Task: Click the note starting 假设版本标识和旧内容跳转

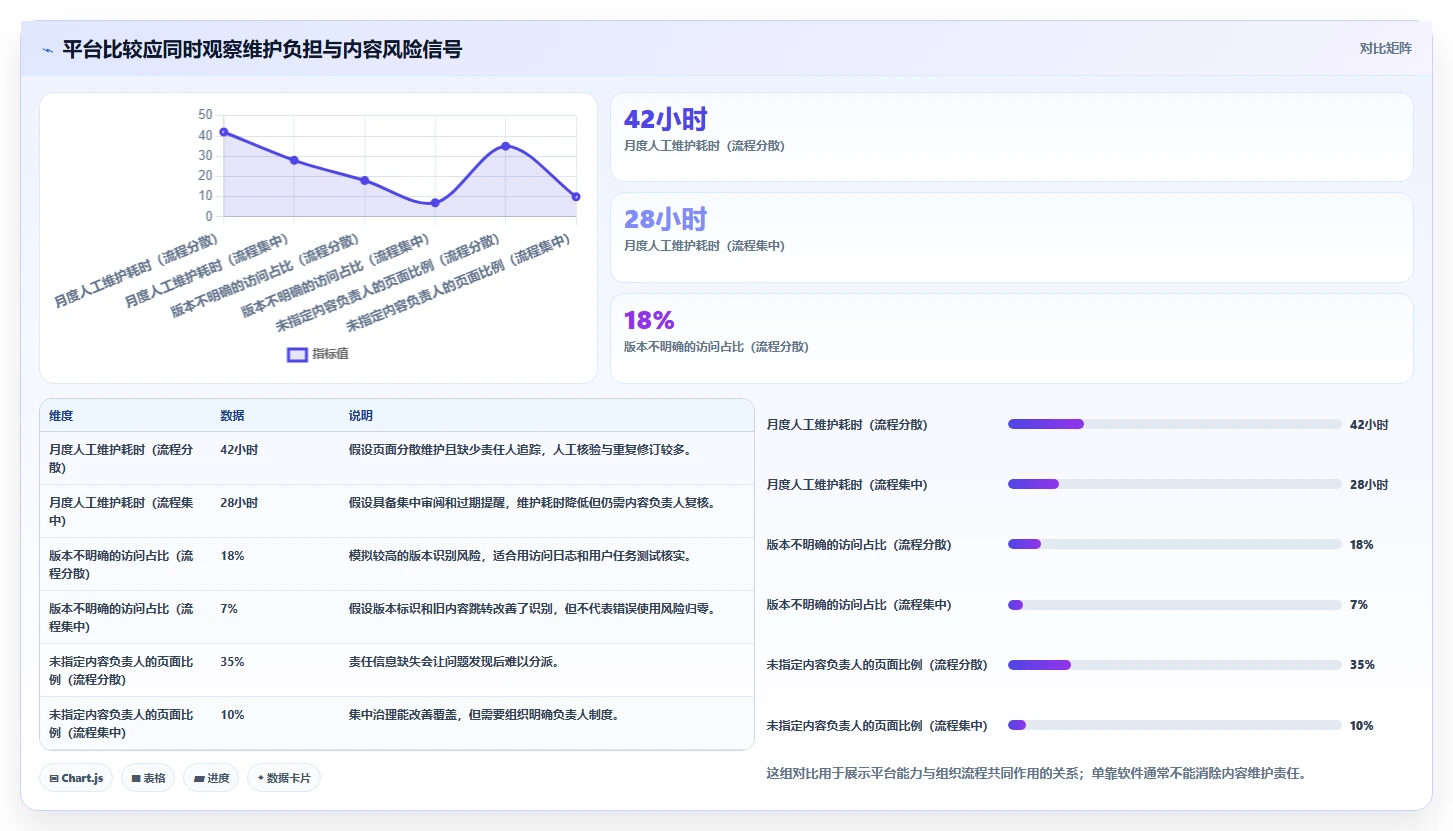Action: pyautogui.click(x=532, y=609)
